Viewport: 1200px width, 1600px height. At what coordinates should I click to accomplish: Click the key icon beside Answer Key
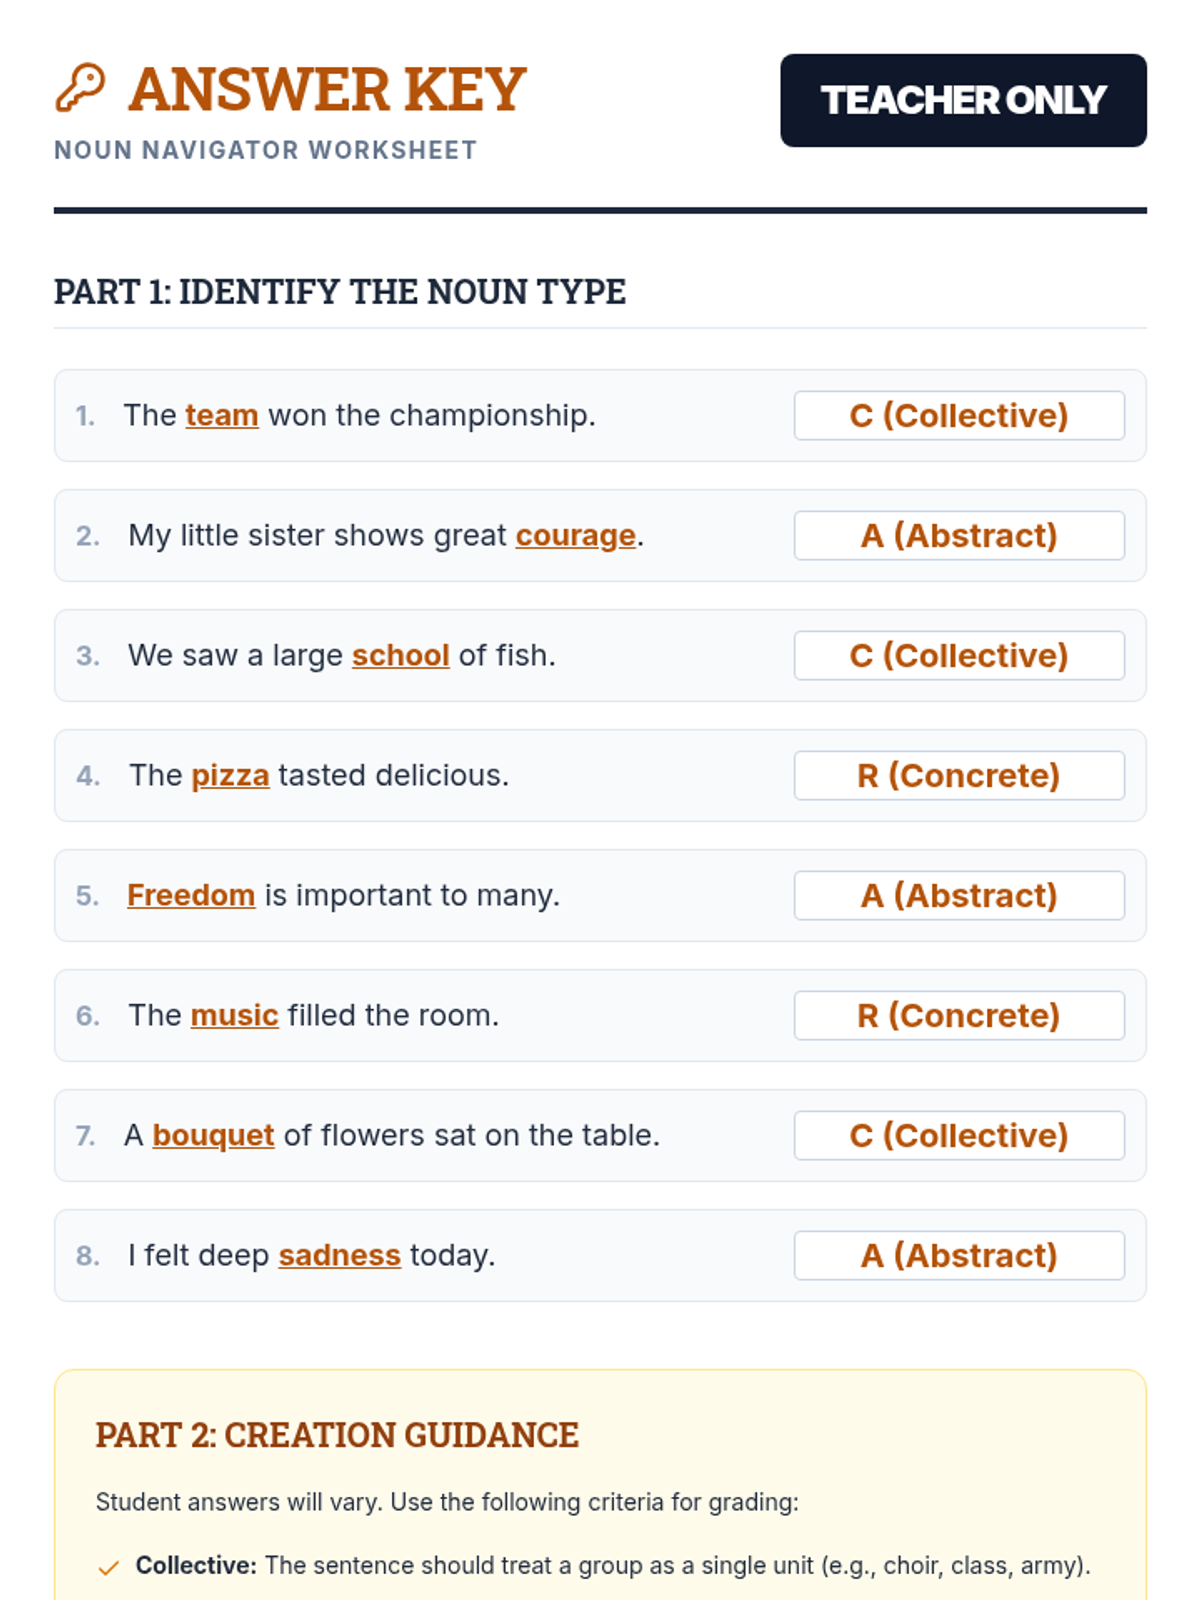tap(80, 88)
